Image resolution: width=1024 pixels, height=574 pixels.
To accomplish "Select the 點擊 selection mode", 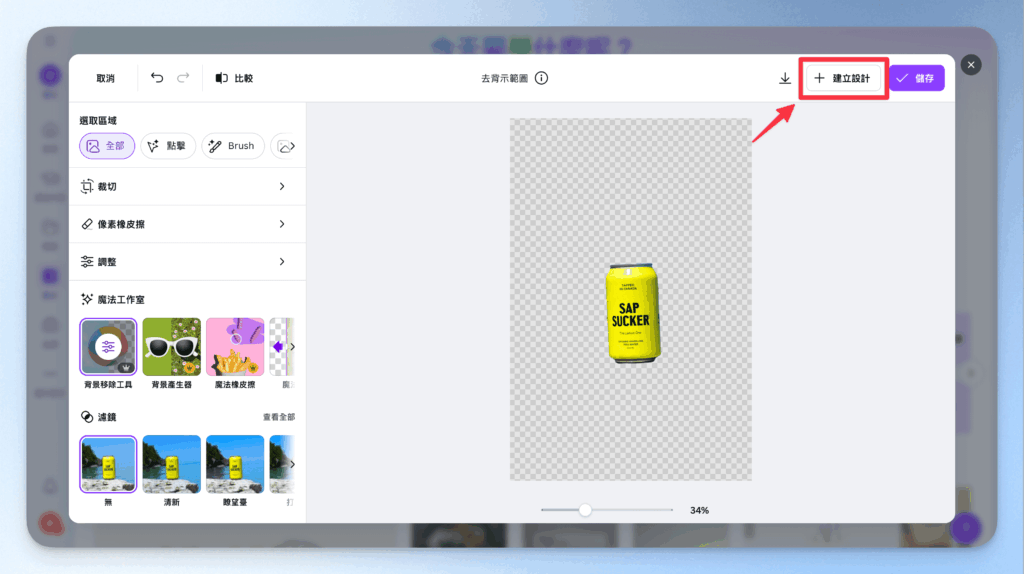I will (167, 146).
